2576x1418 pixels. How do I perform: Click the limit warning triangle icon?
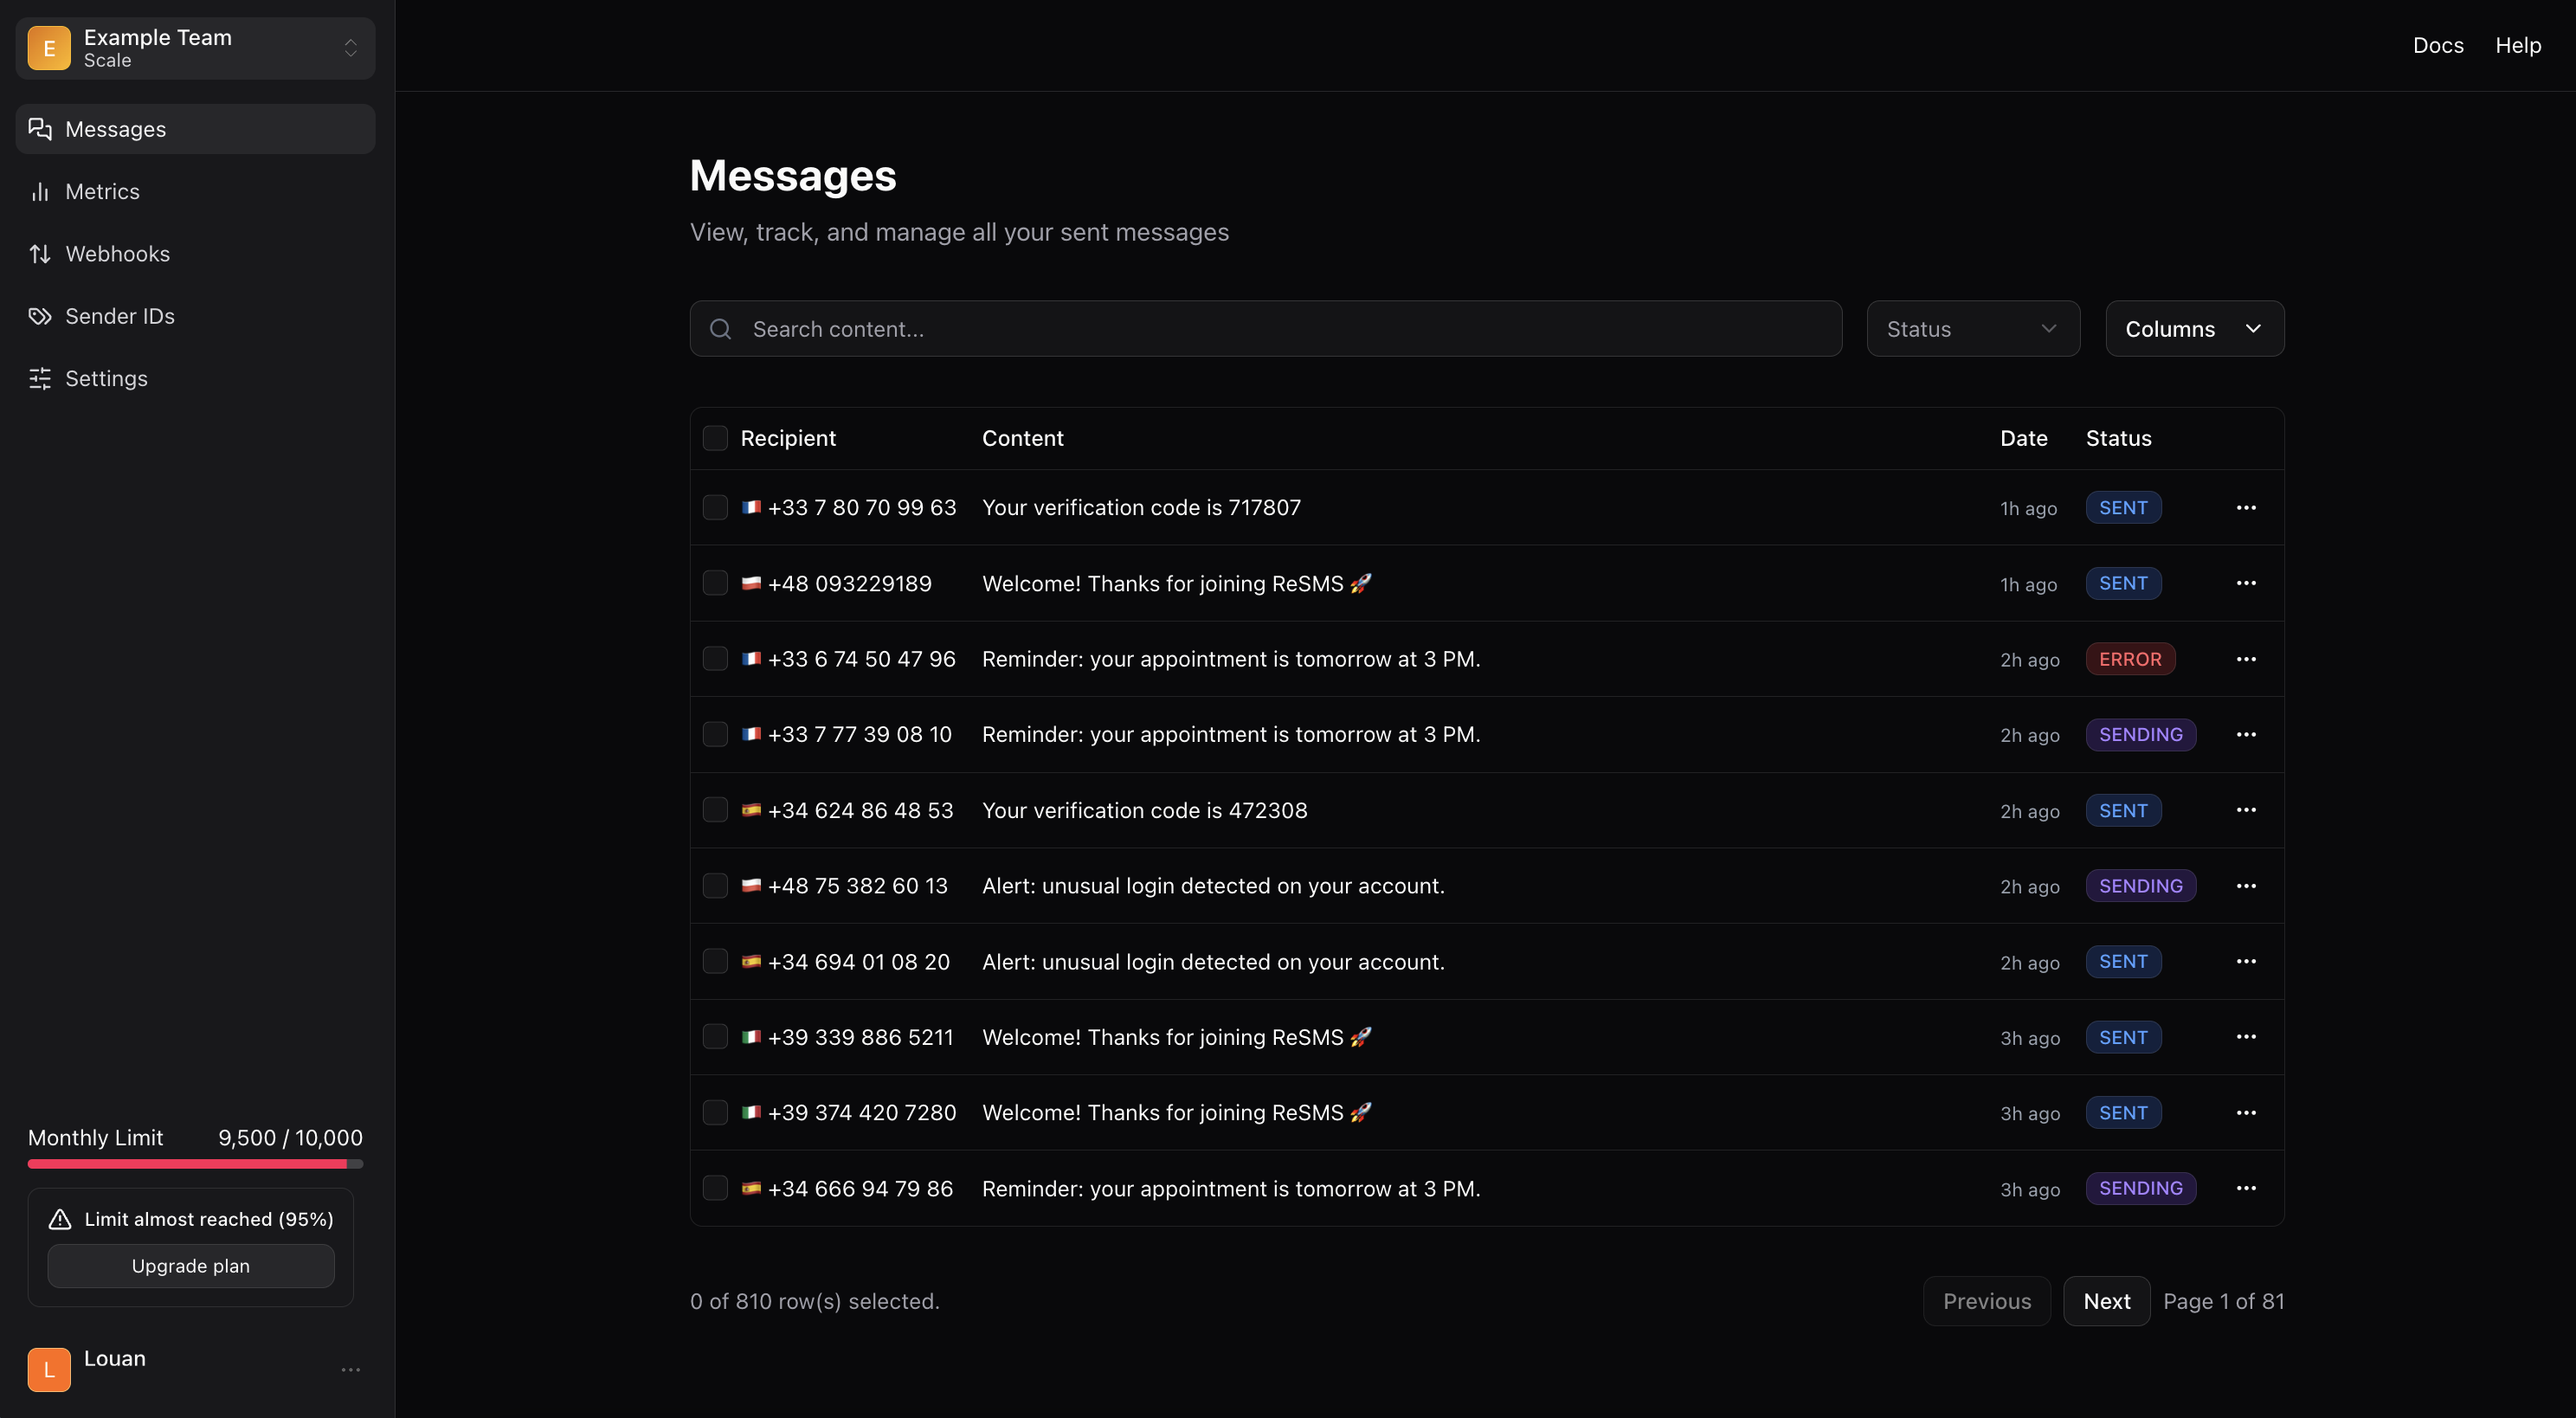(x=59, y=1219)
